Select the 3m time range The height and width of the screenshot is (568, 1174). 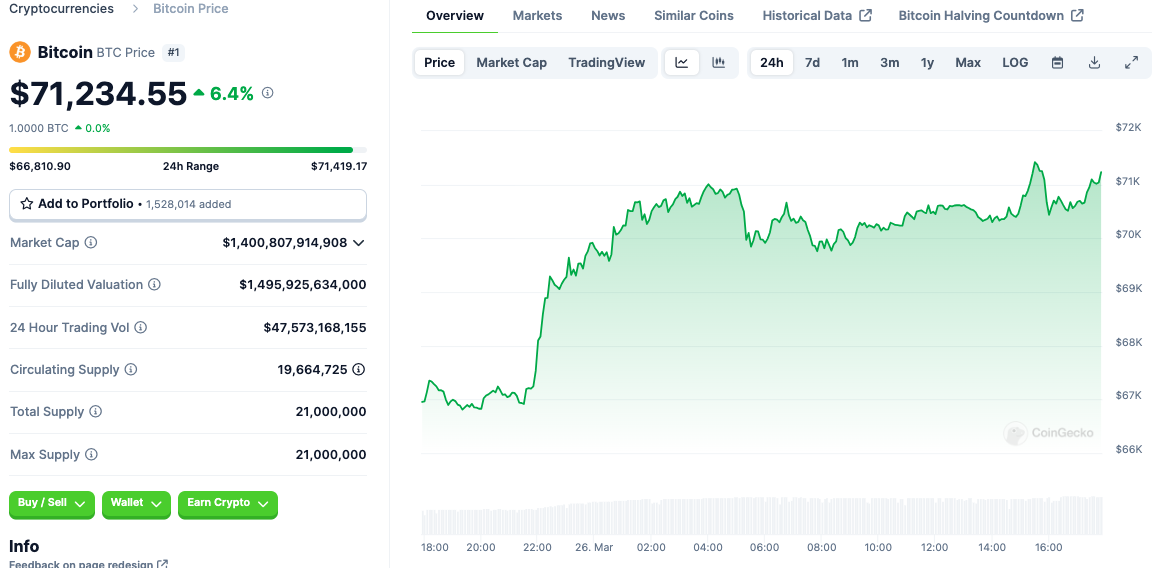click(x=889, y=63)
